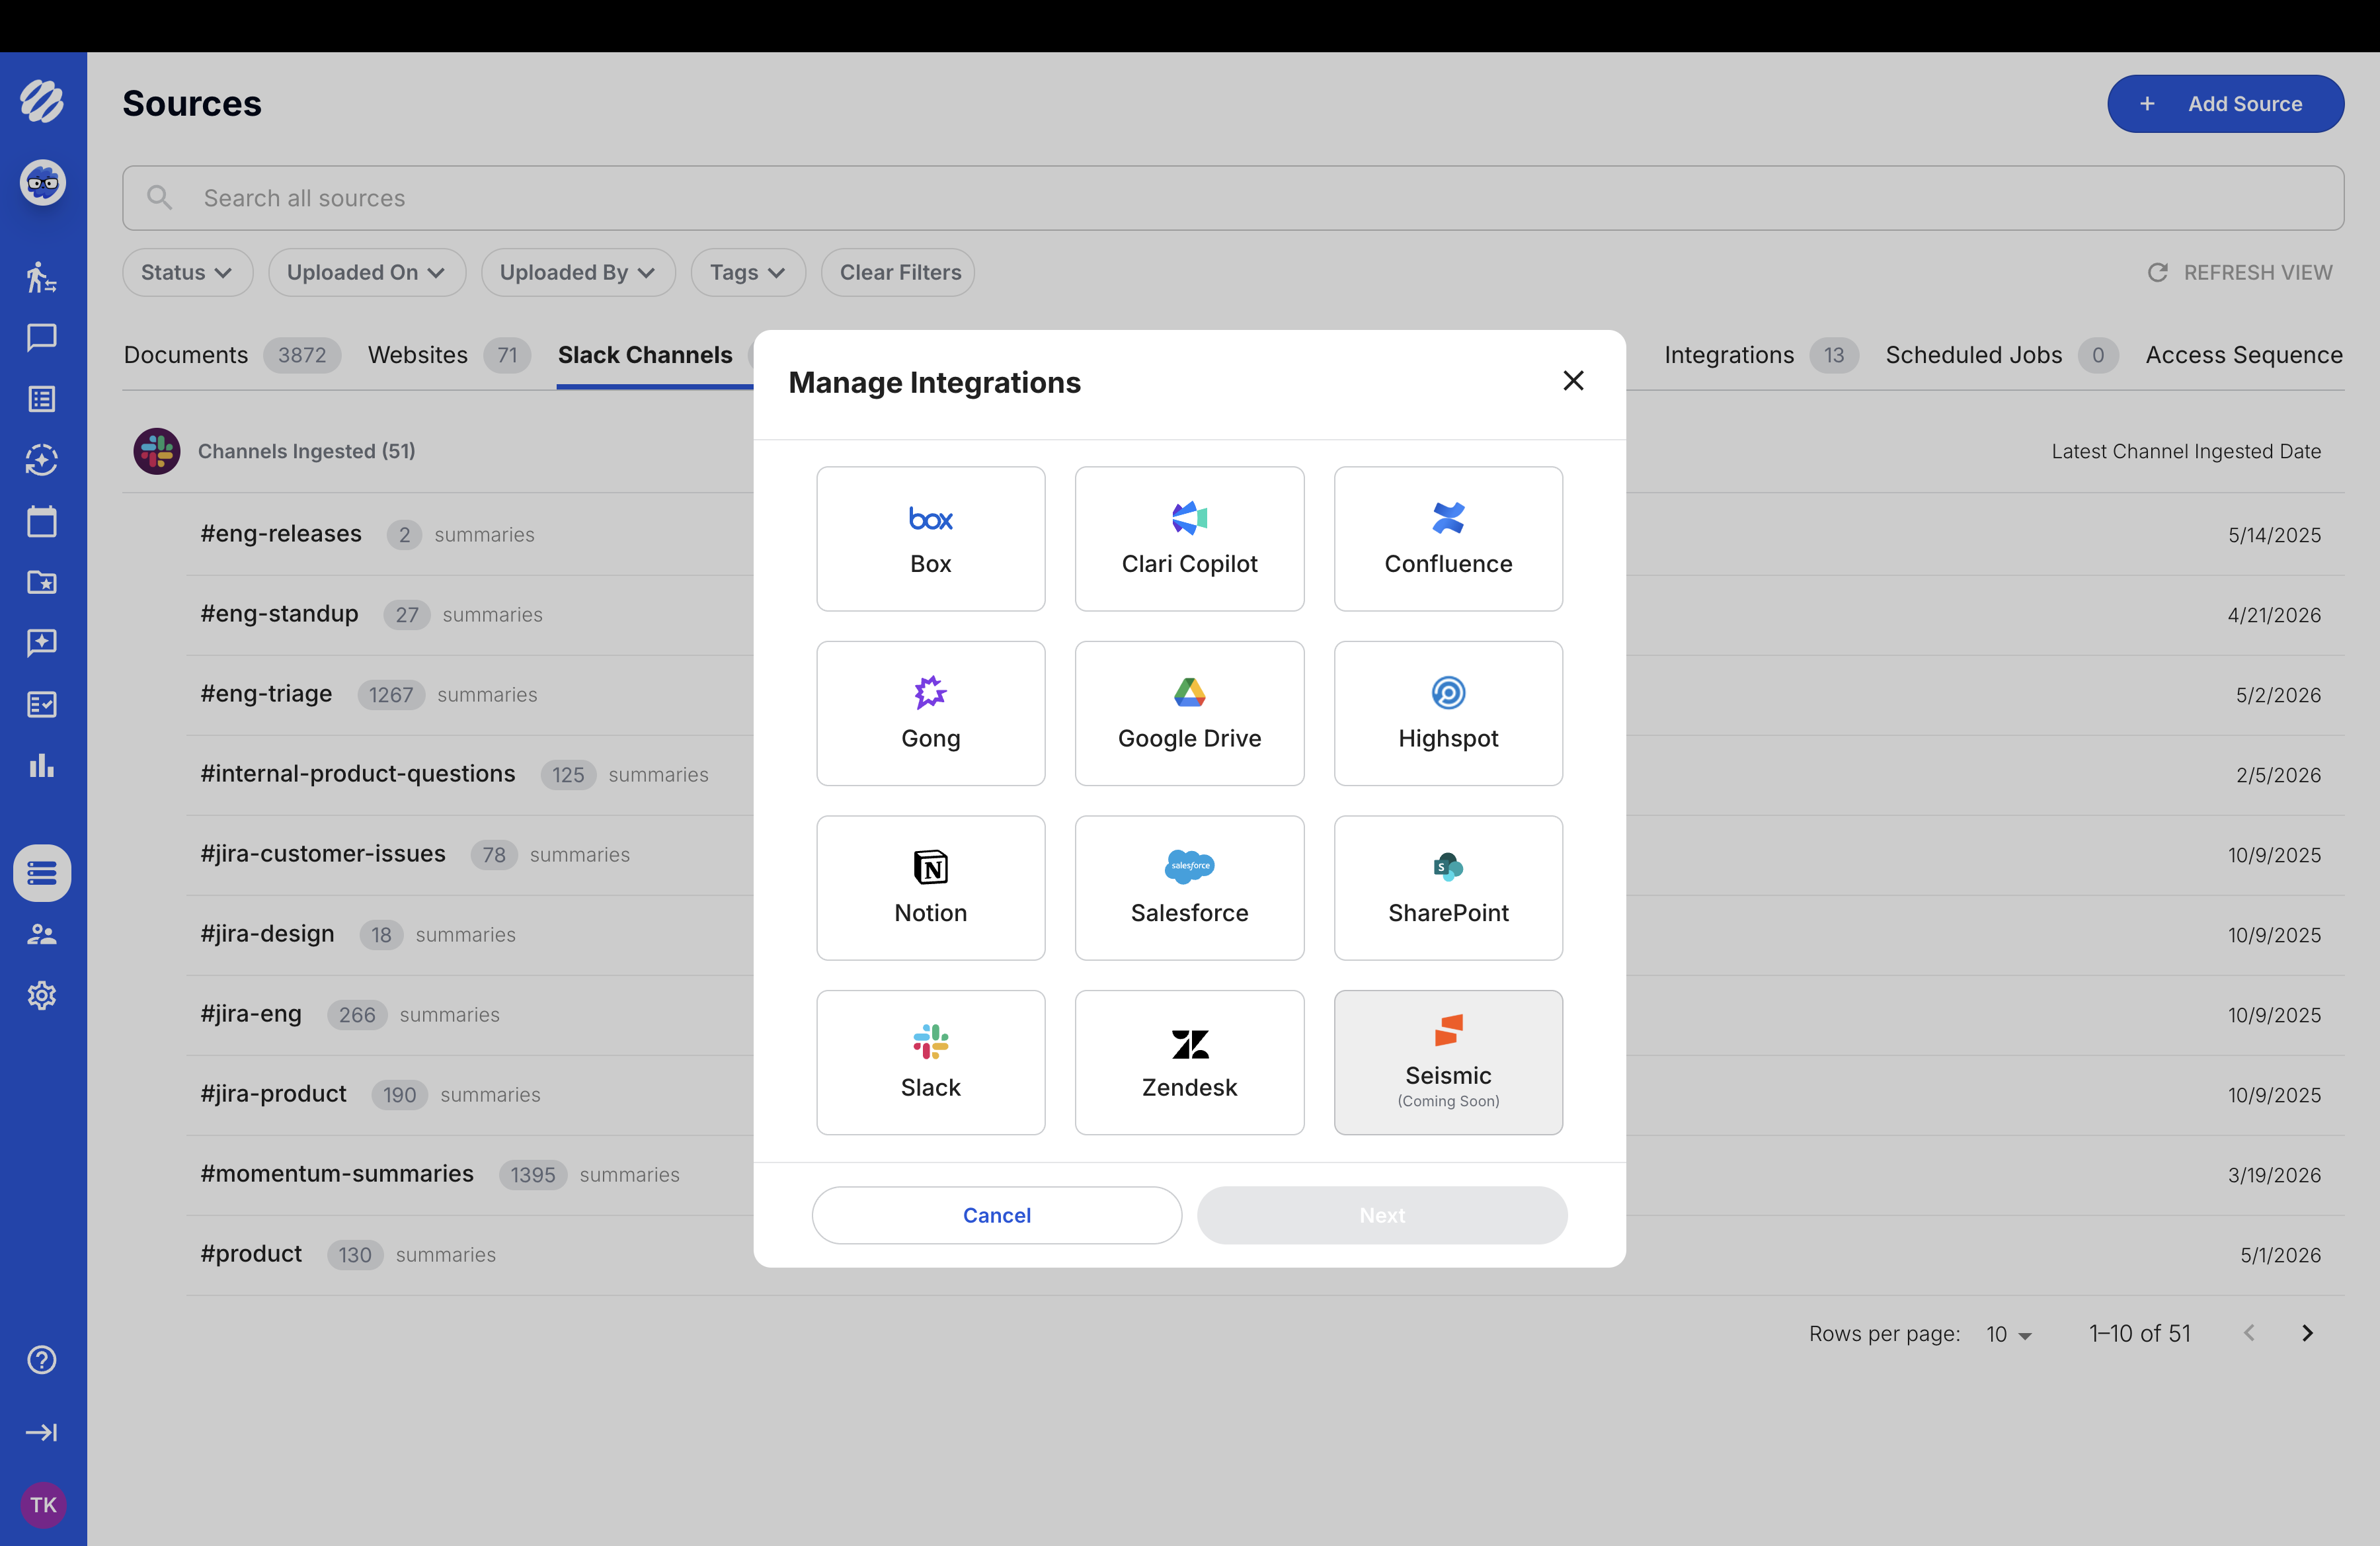Click Cancel in Manage Integrations

click(x=996, y=1215)
